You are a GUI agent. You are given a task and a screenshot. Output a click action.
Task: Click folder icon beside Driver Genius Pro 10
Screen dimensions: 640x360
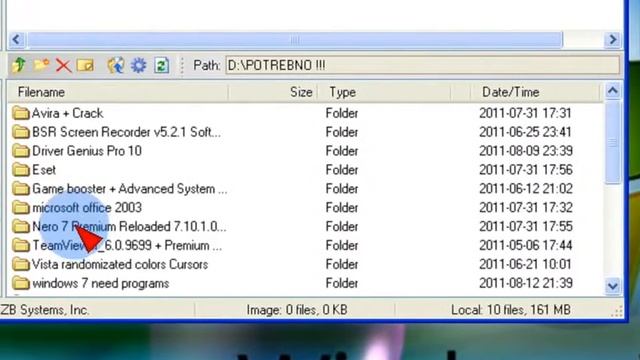pos(20,151)
